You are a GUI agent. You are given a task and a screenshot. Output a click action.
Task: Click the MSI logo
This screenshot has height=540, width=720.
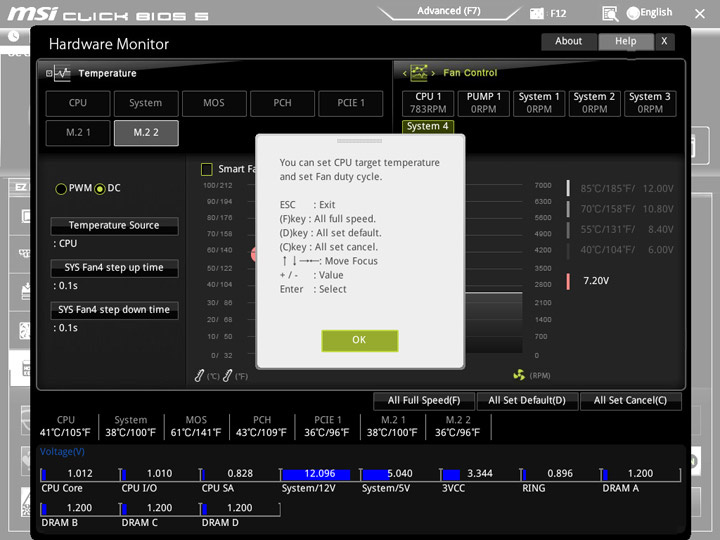32,13
